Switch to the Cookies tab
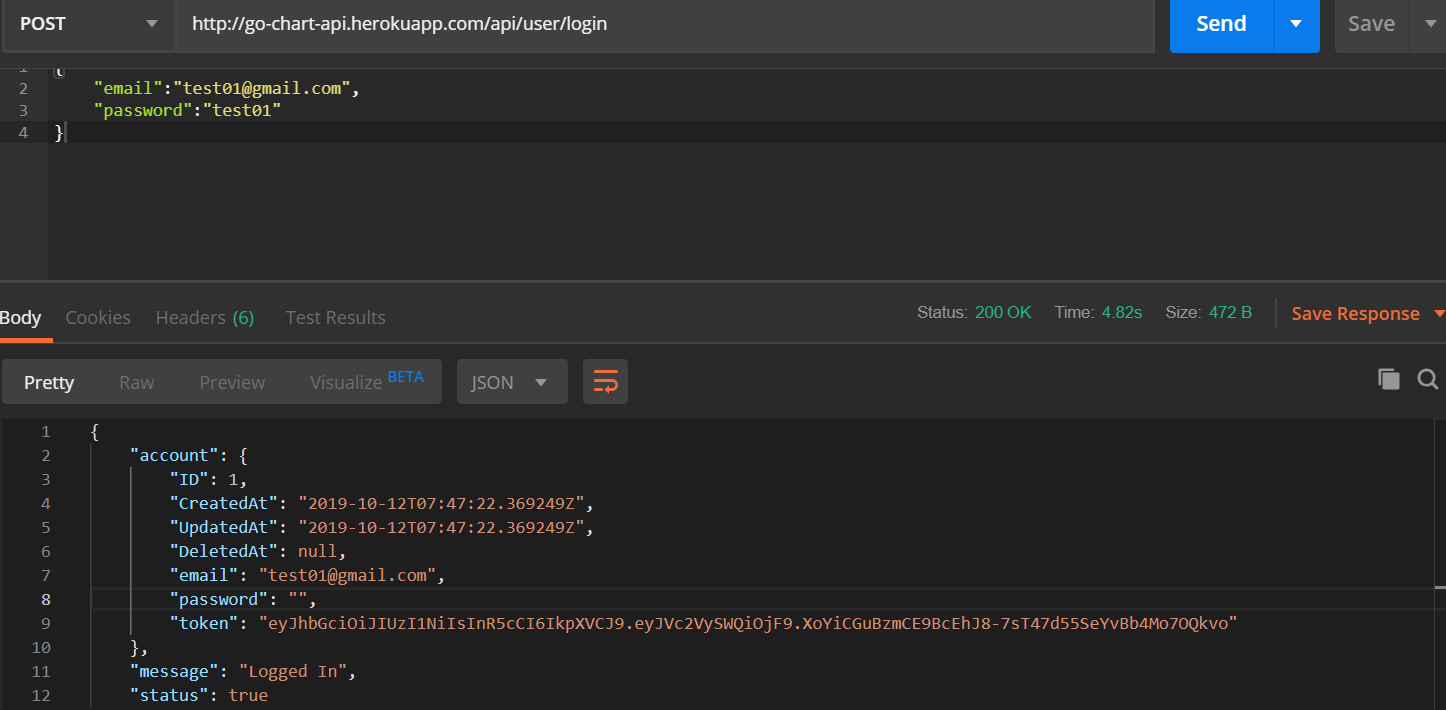Image resolution: width=1446 pixels, height=710 pixels. click(x=98, y=317)
